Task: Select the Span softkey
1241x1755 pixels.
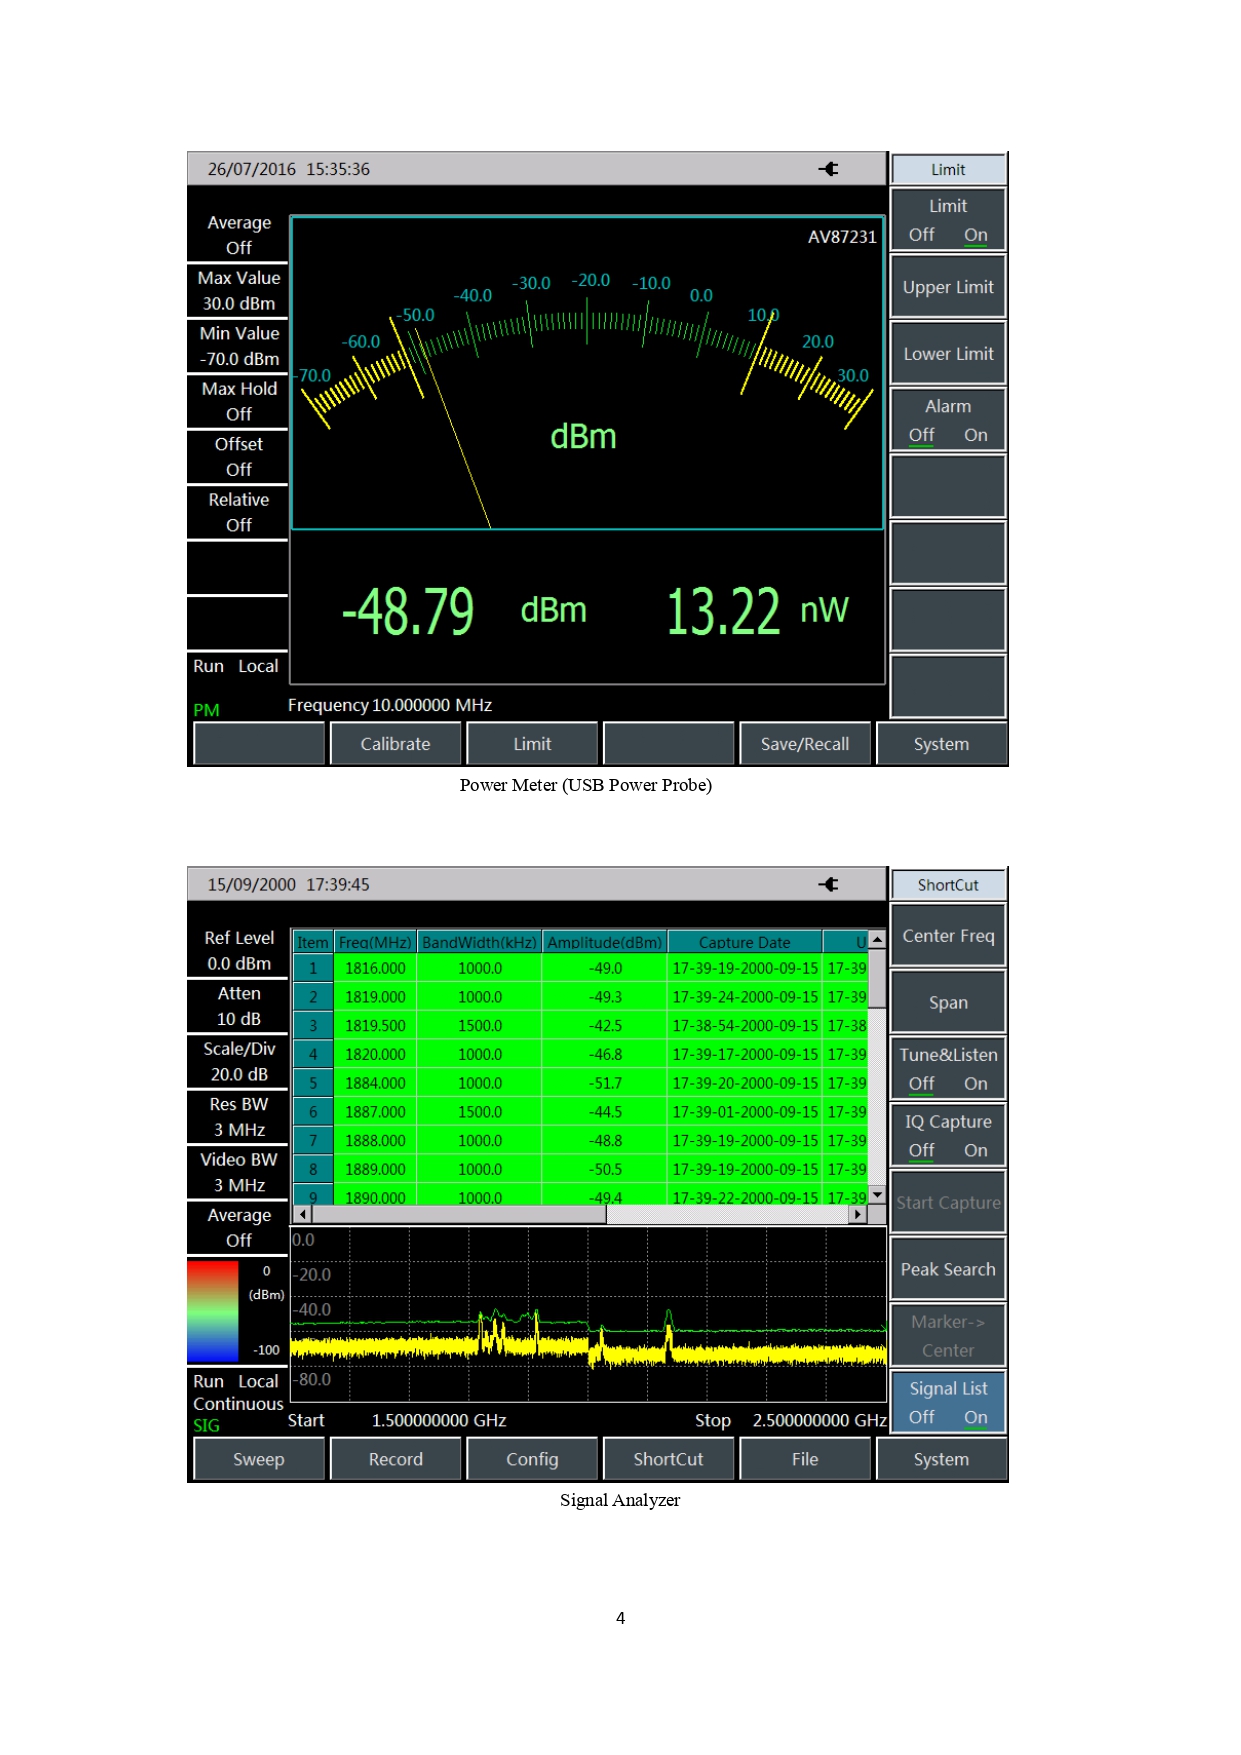Action: [948, 1002]
